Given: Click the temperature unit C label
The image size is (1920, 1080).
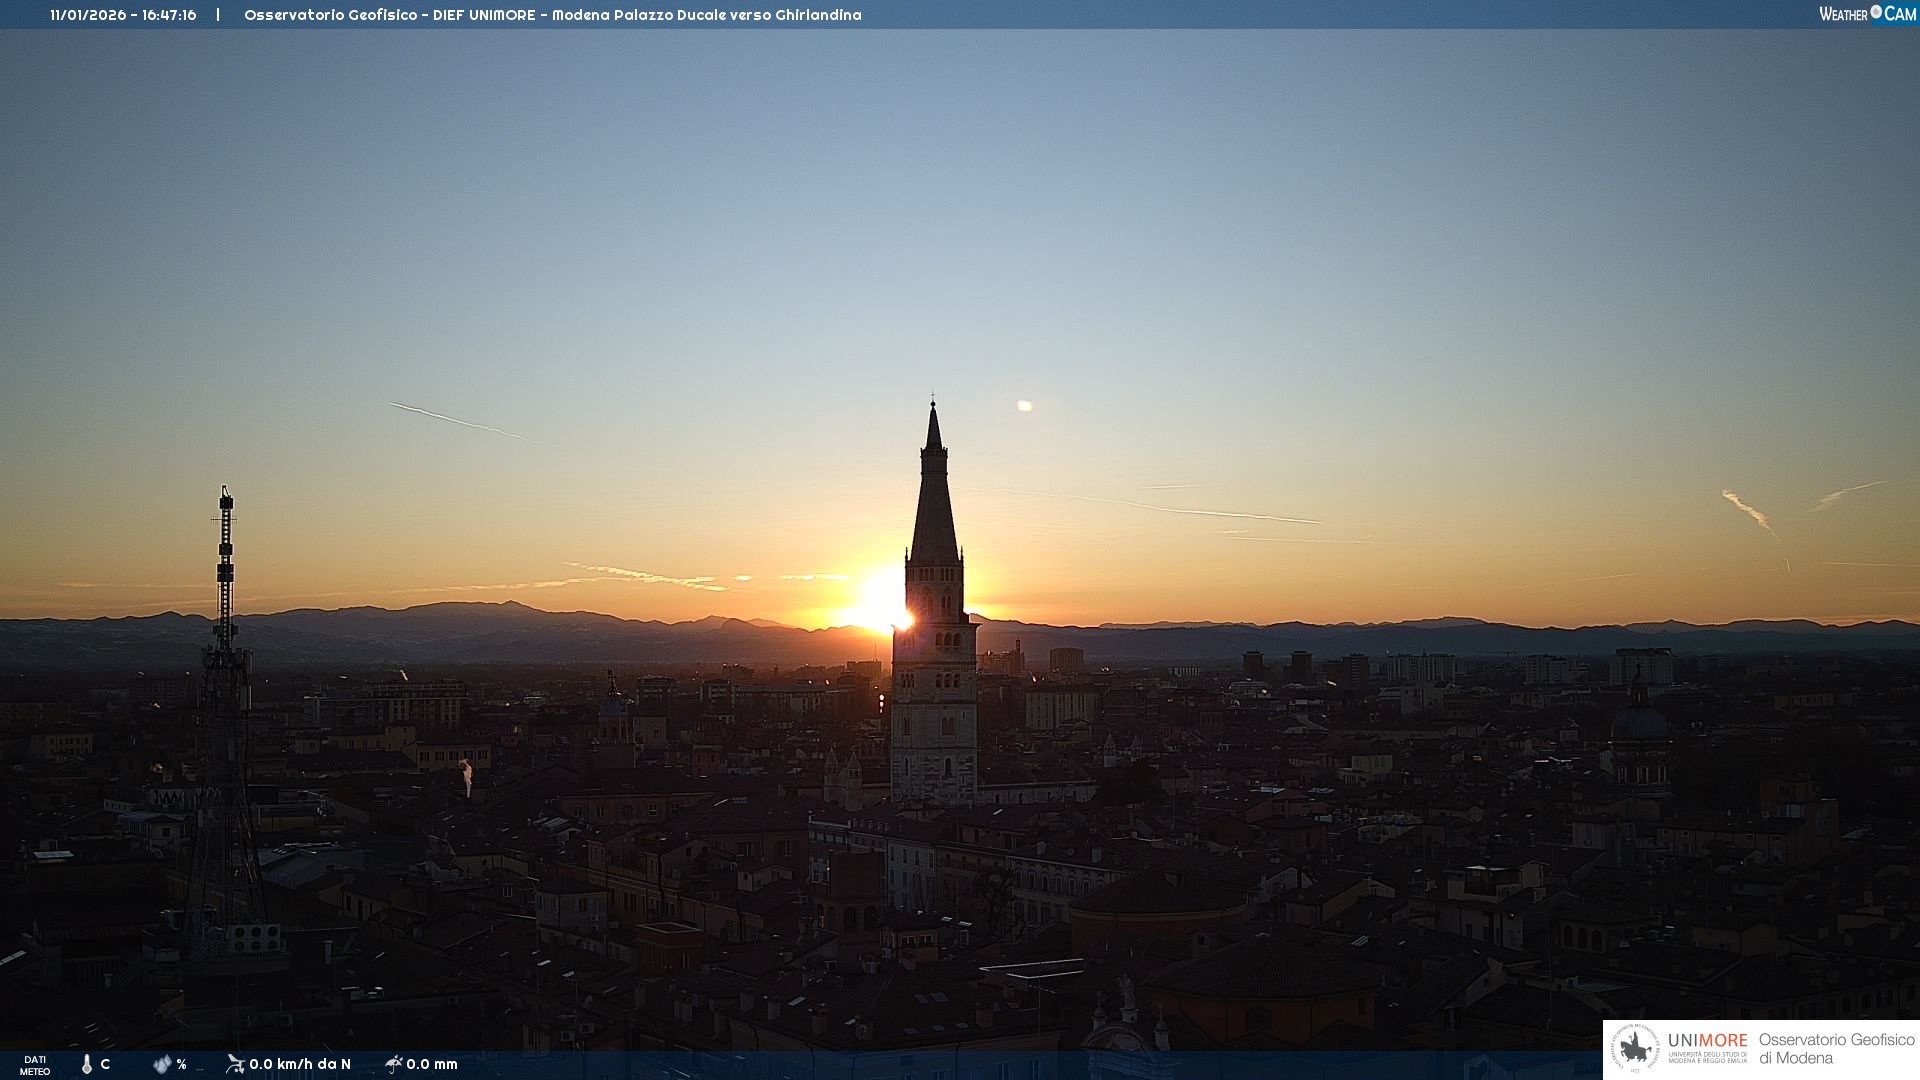Looking at the screenshot, I should pos(105,1064).
